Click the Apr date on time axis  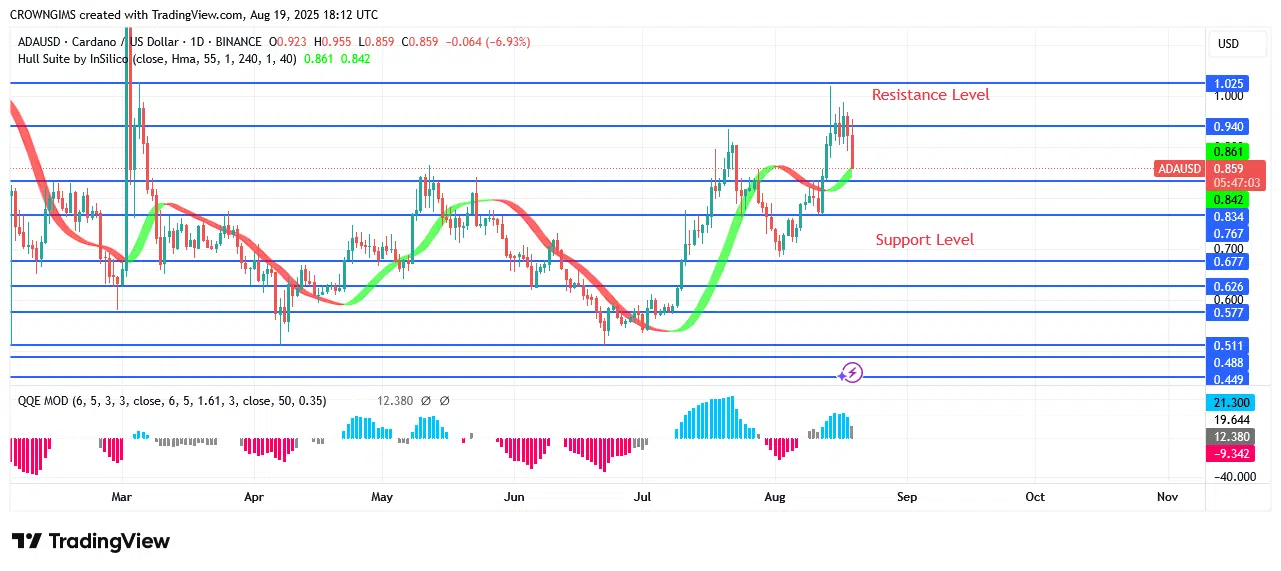click(x=254, y=496)
